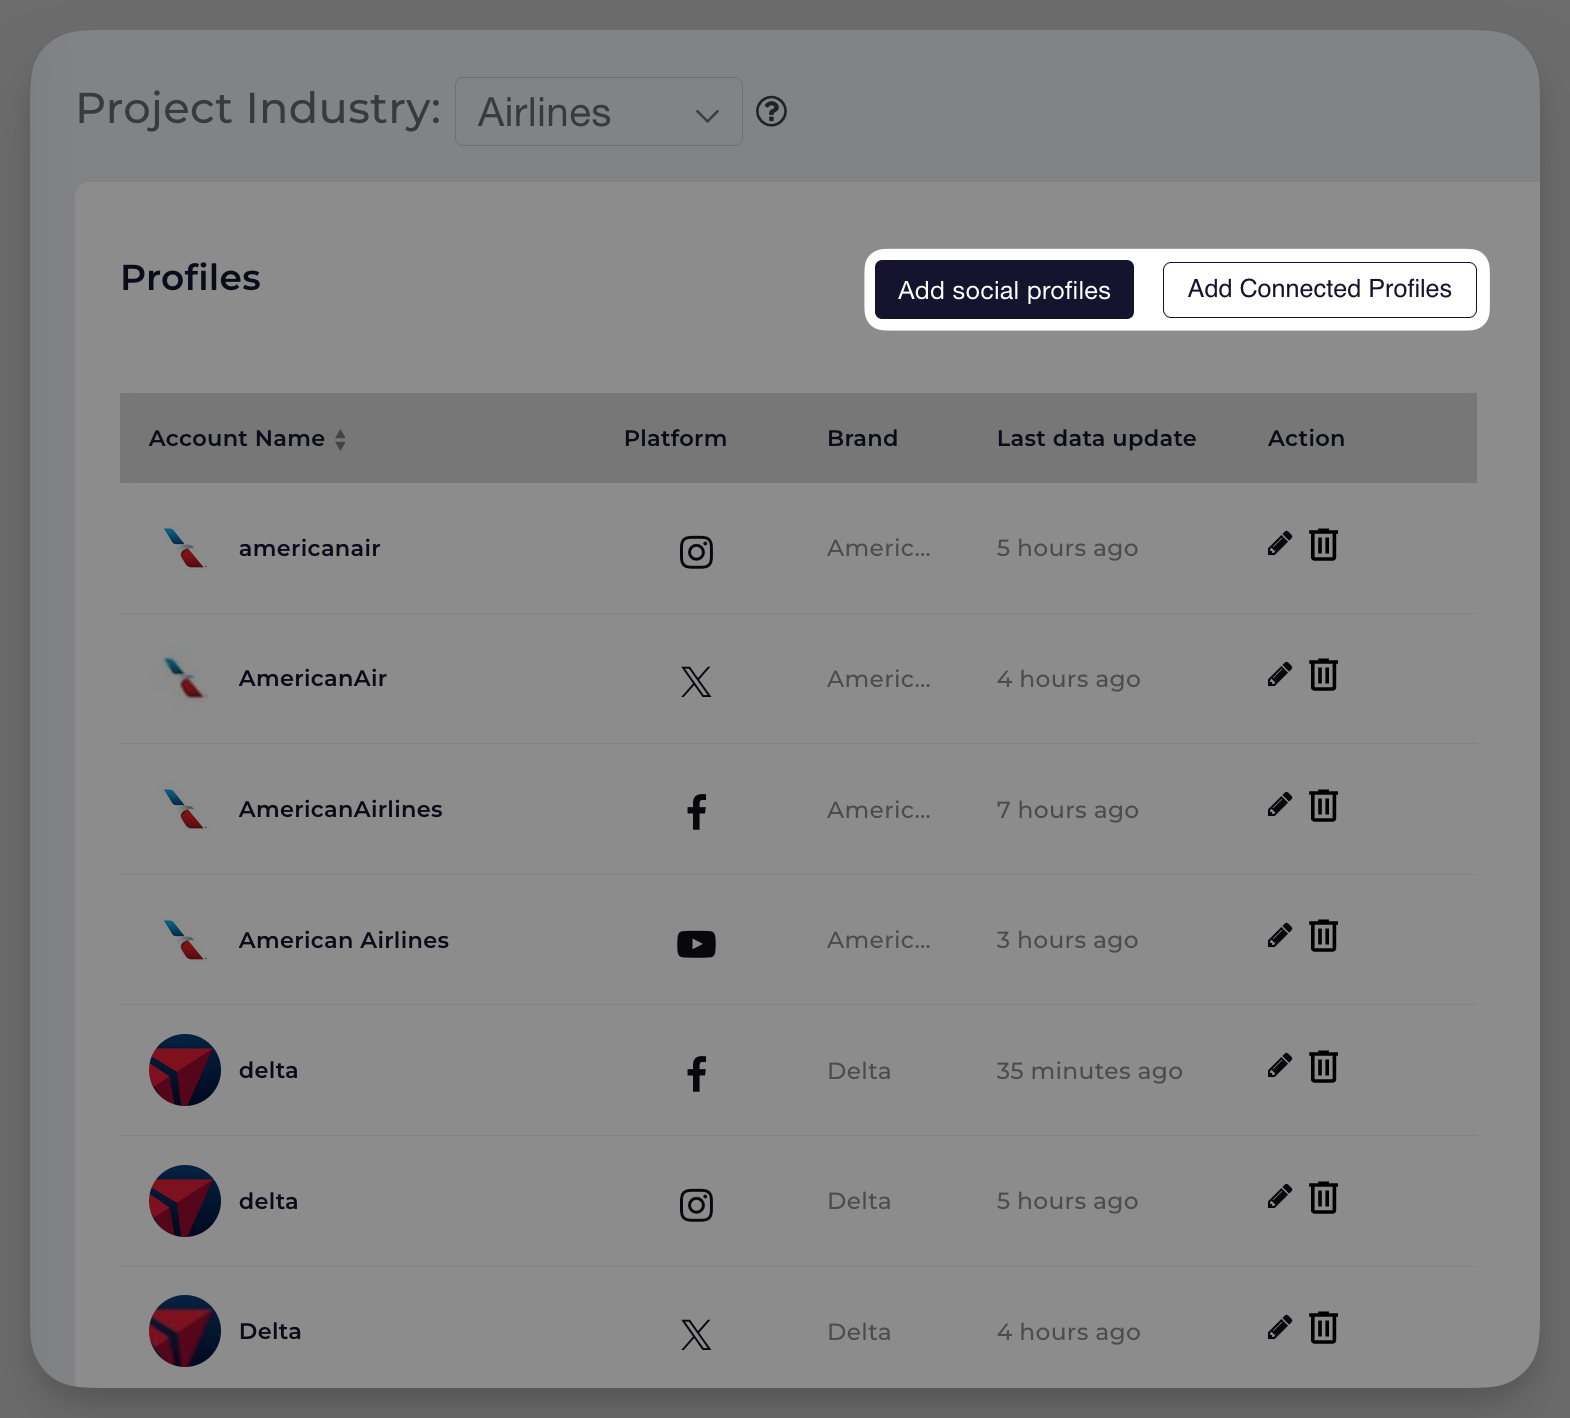Edit the American Airlines YouTube profile

tap(1279, 935)
